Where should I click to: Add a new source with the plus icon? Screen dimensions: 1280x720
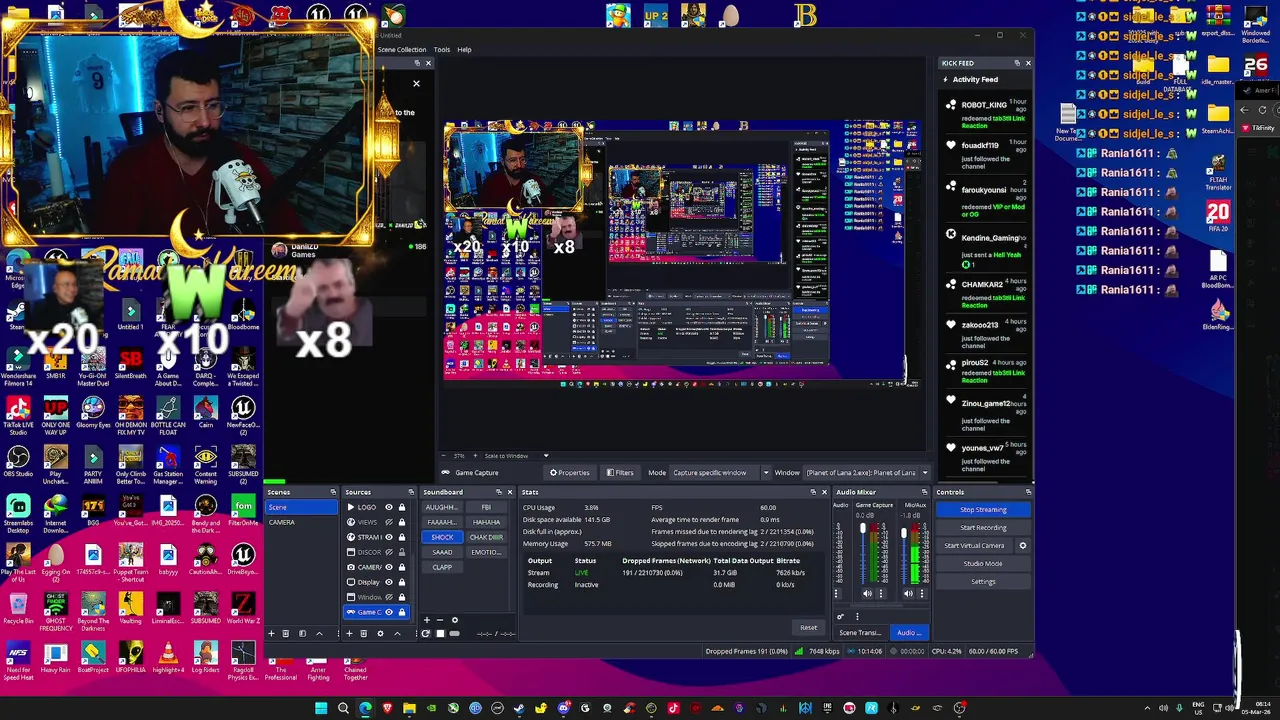(349, 634)
